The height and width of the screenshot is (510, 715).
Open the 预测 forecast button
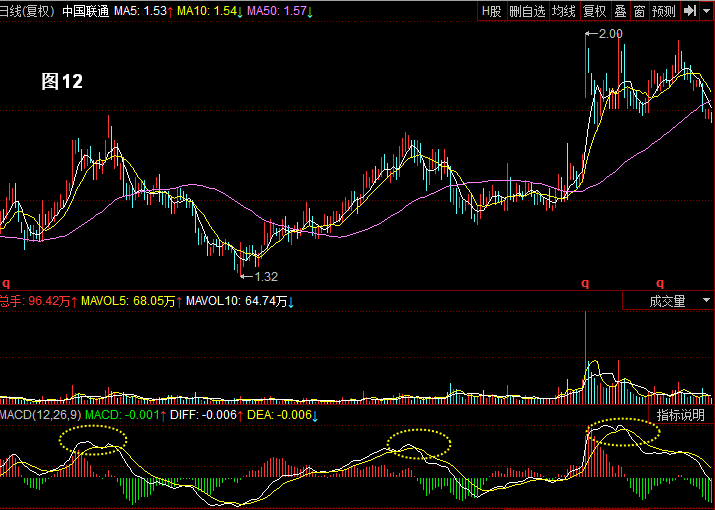pos(664,11)
